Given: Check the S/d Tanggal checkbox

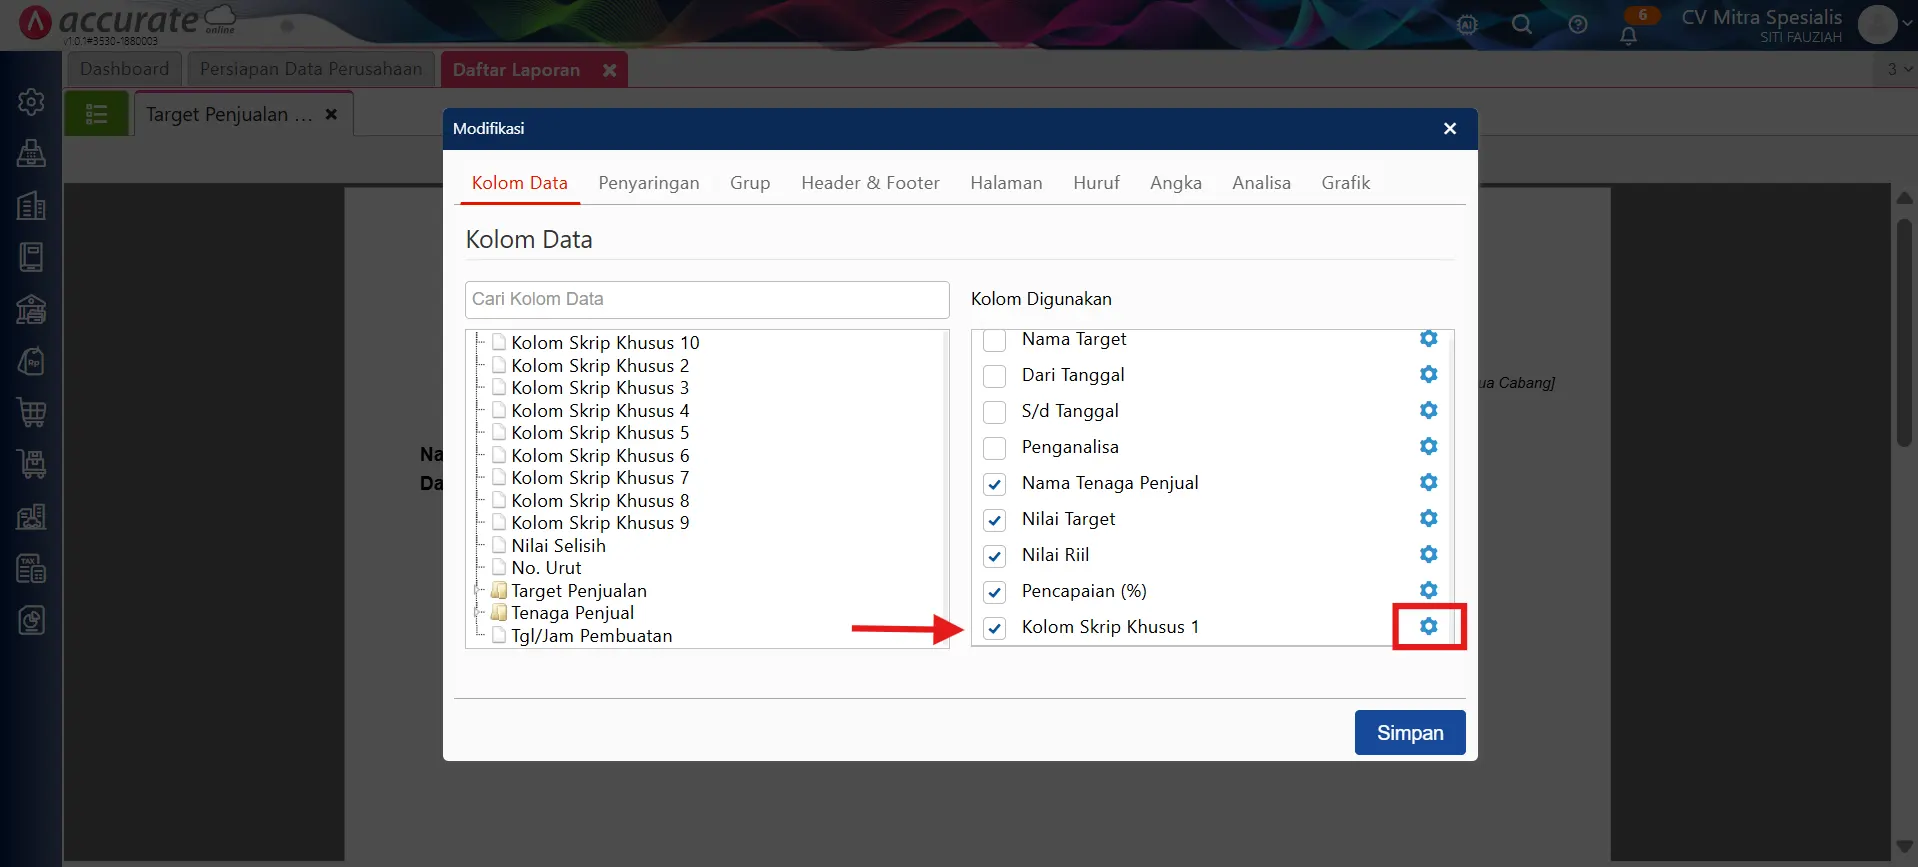Looking at the screenshot, I should (994, 412).
